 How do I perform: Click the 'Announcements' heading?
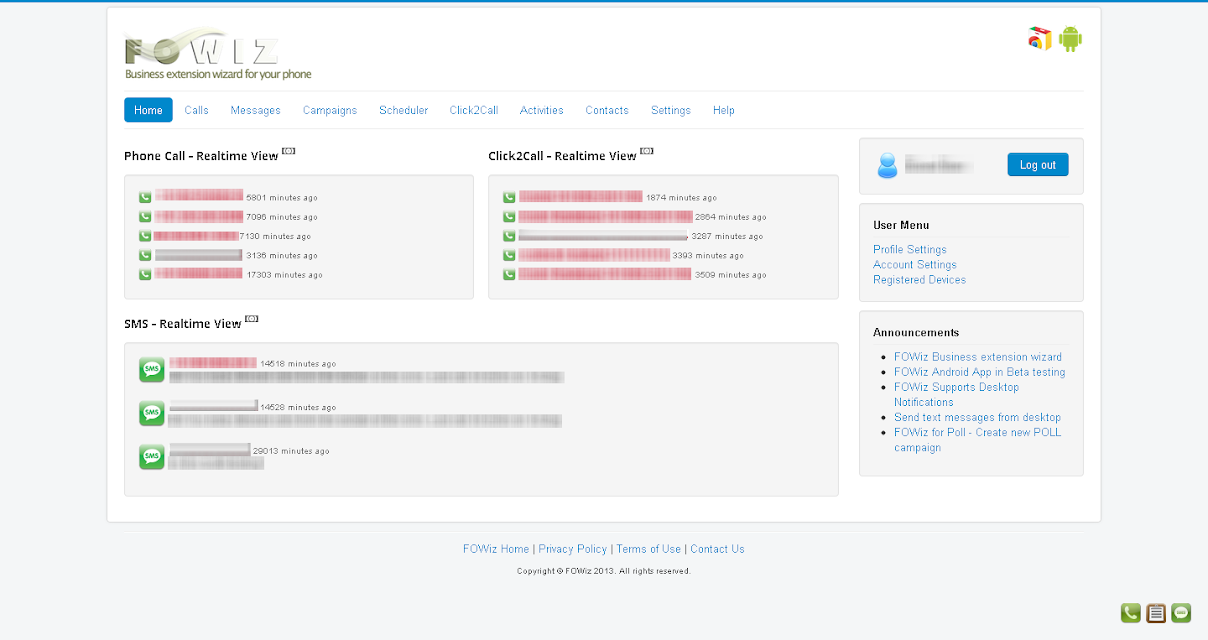click(x=916, y=332)
